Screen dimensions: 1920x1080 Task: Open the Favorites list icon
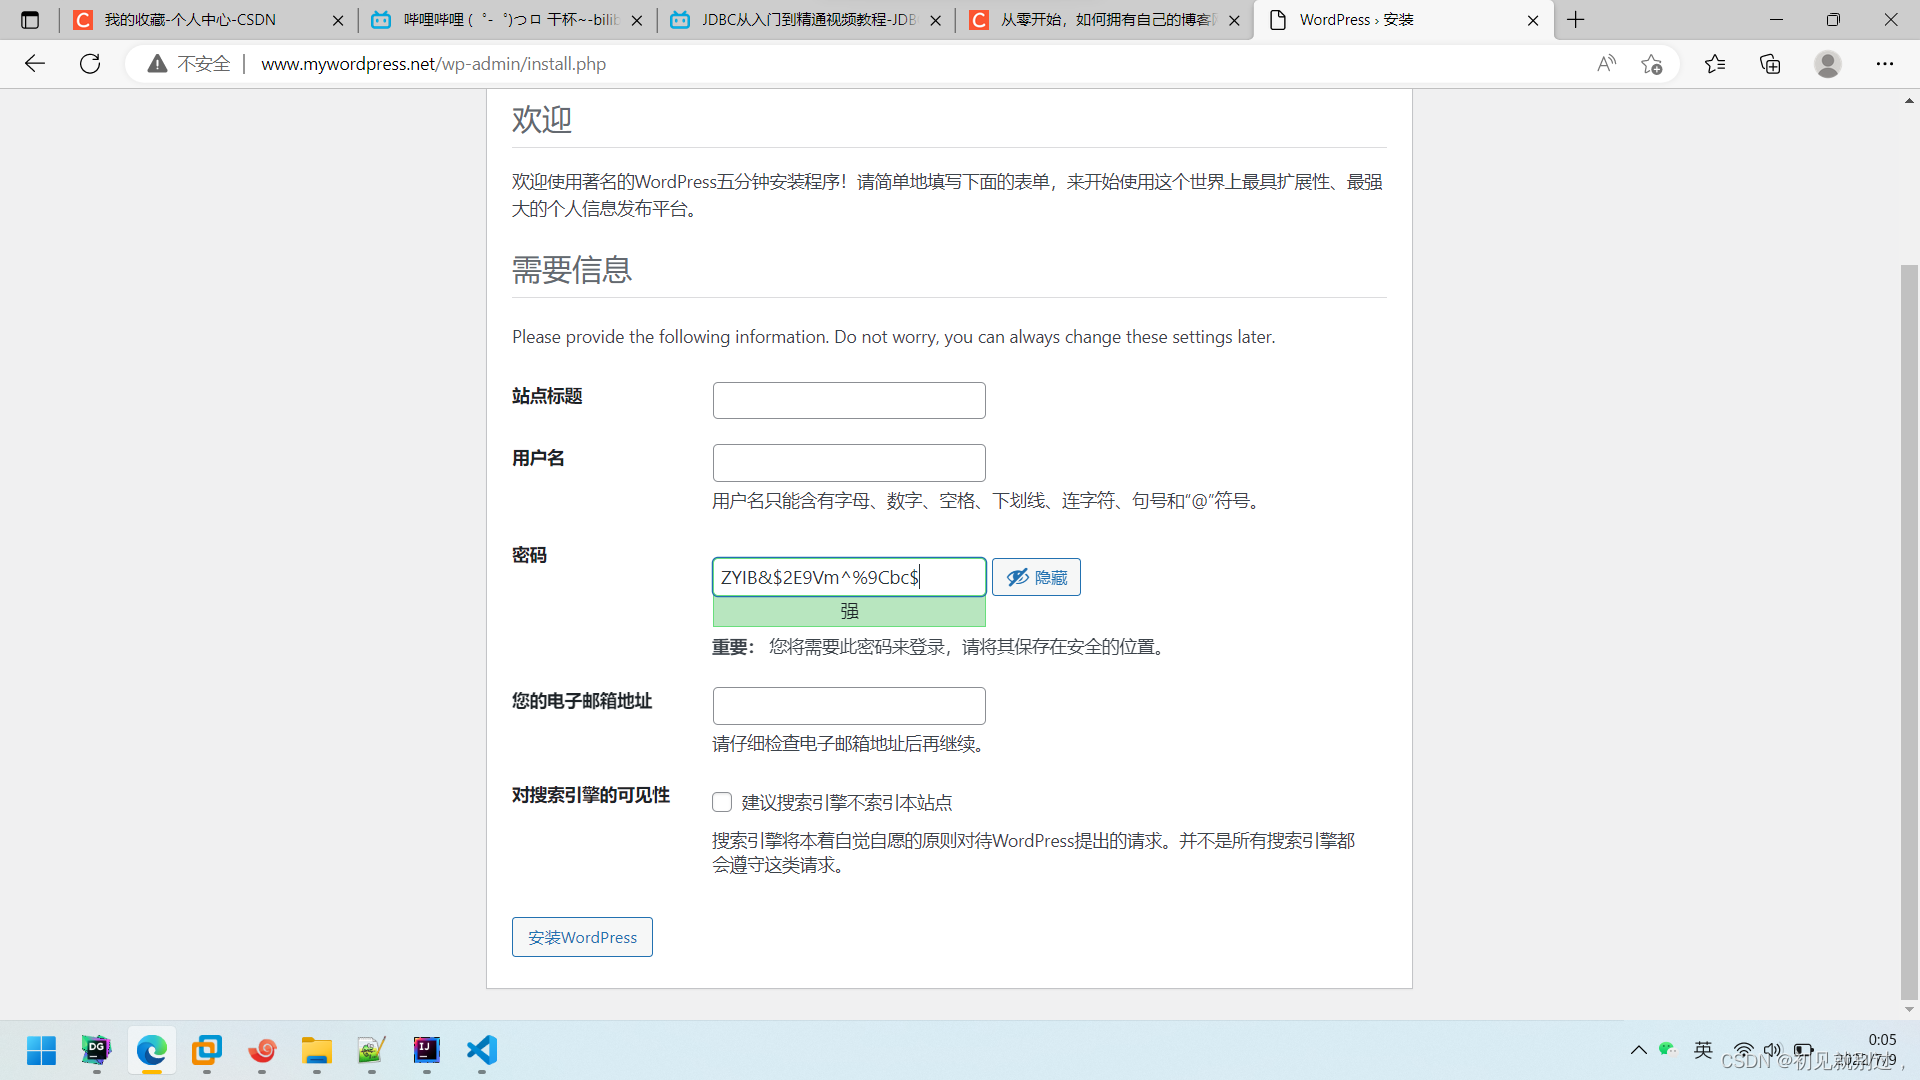tap(1715, 64)
